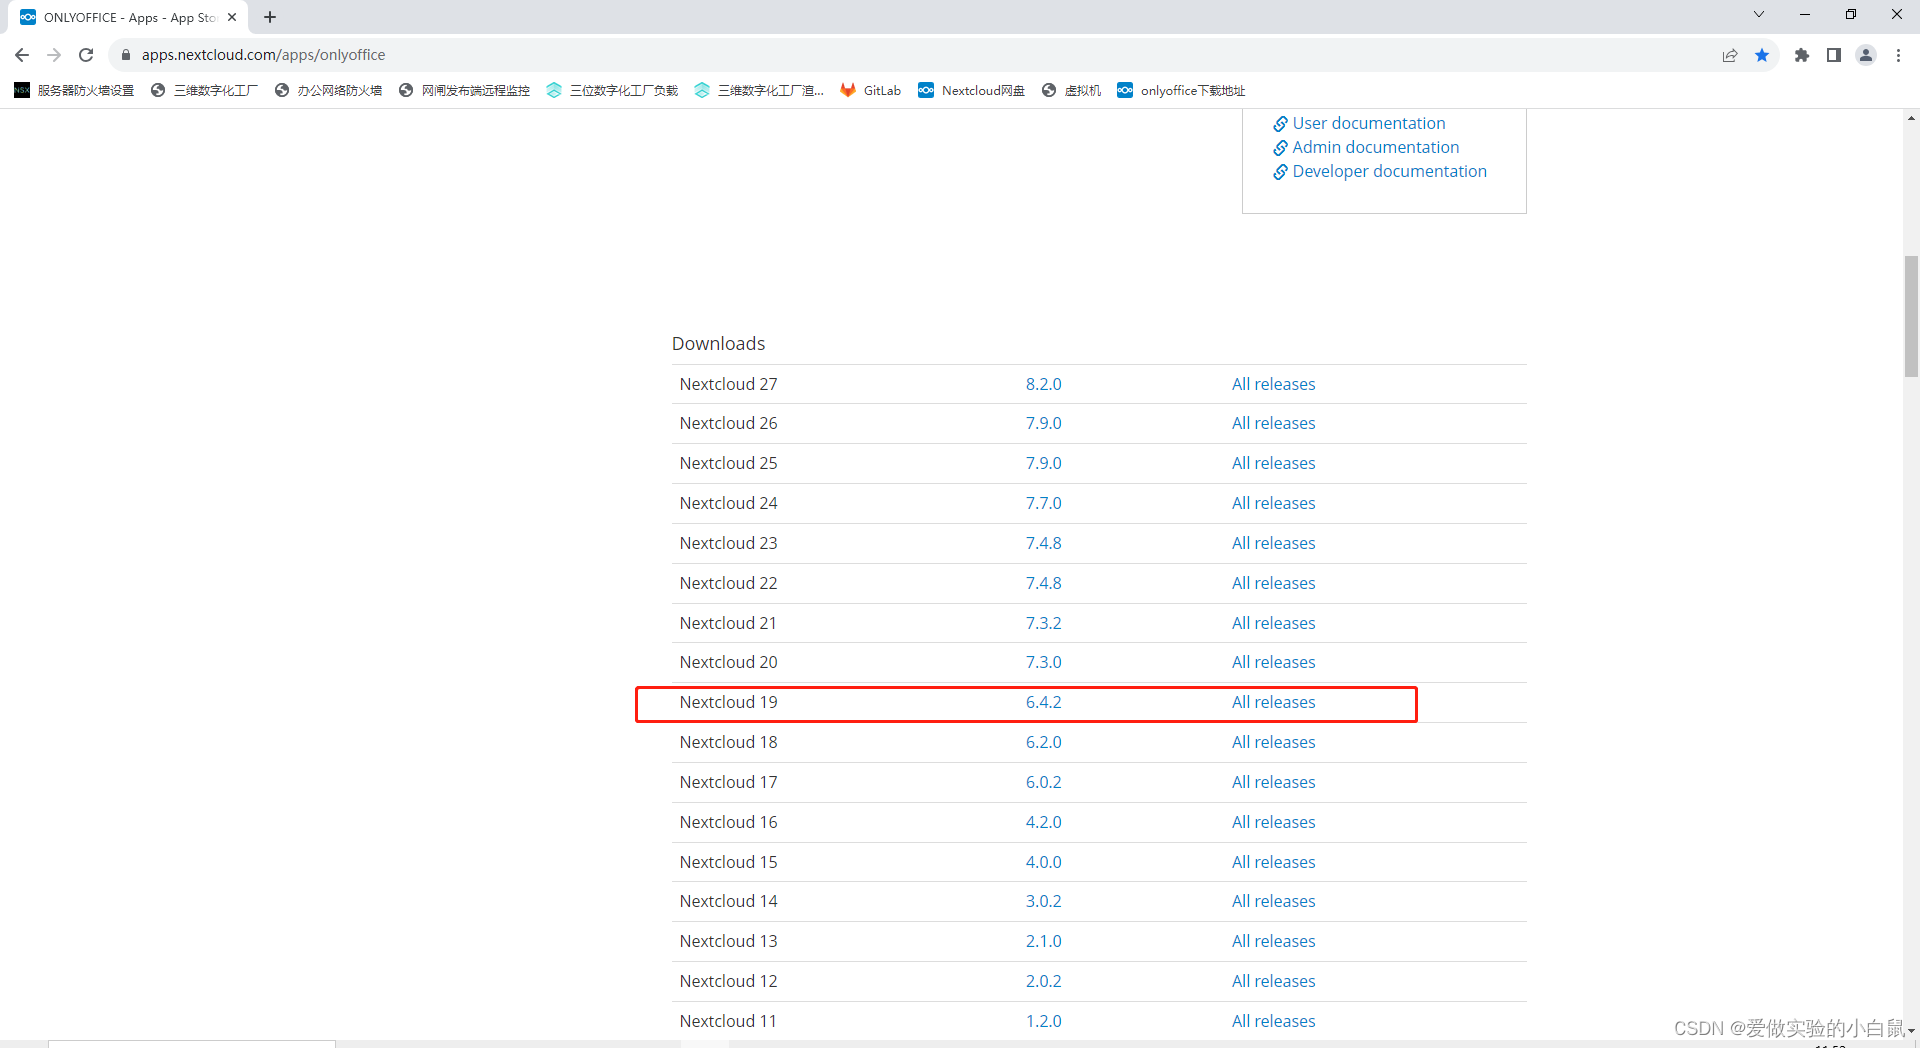Go back to the previous page
The image size is (1920, 1048).
(x=22, y=55)
